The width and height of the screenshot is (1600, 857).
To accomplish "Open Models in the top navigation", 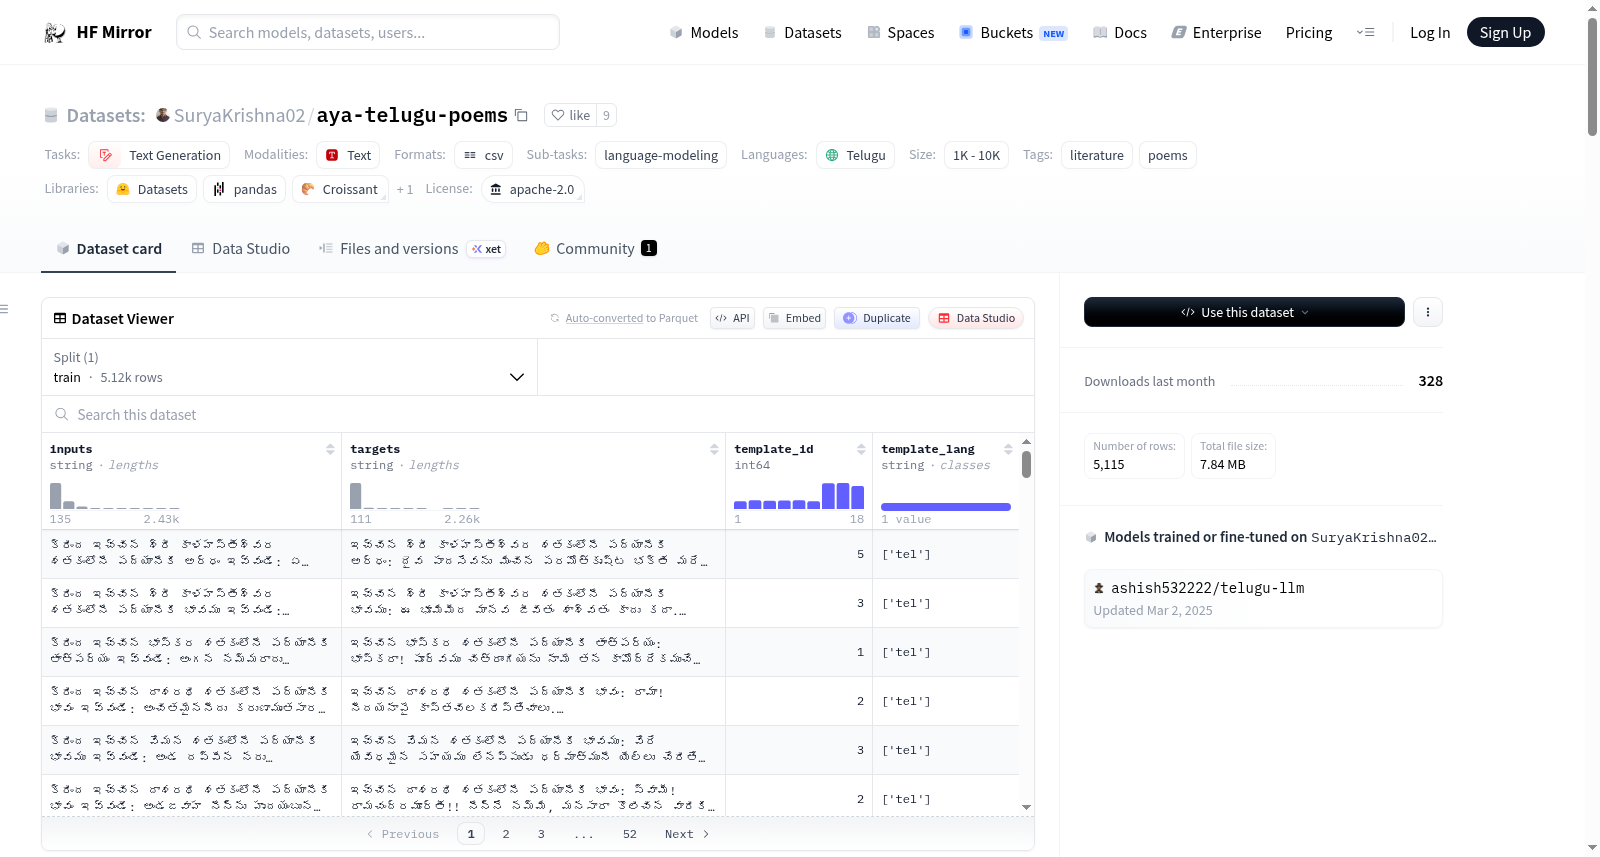I will coord(704,33).
